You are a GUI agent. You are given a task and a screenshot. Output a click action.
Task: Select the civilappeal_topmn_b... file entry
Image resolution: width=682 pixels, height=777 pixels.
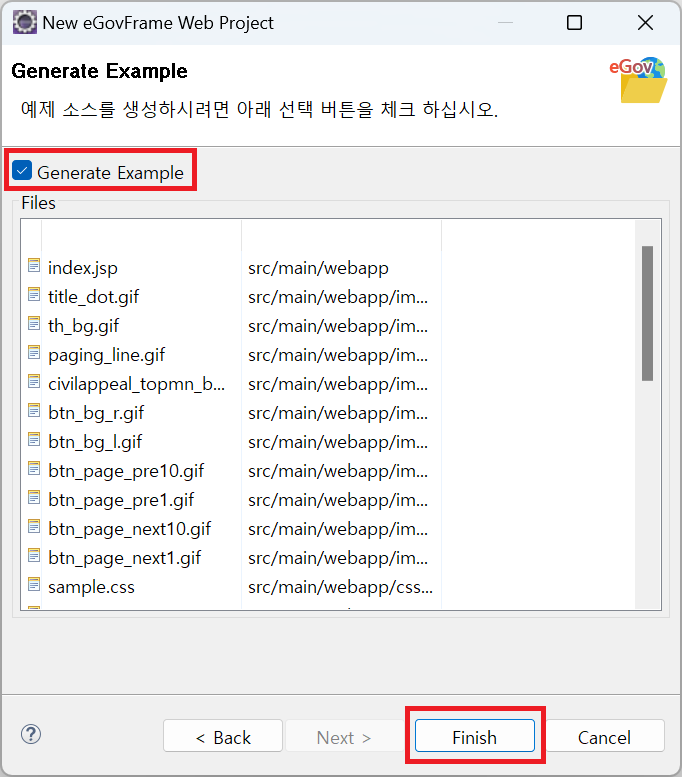pyautogui.click(x=136, y=383)
